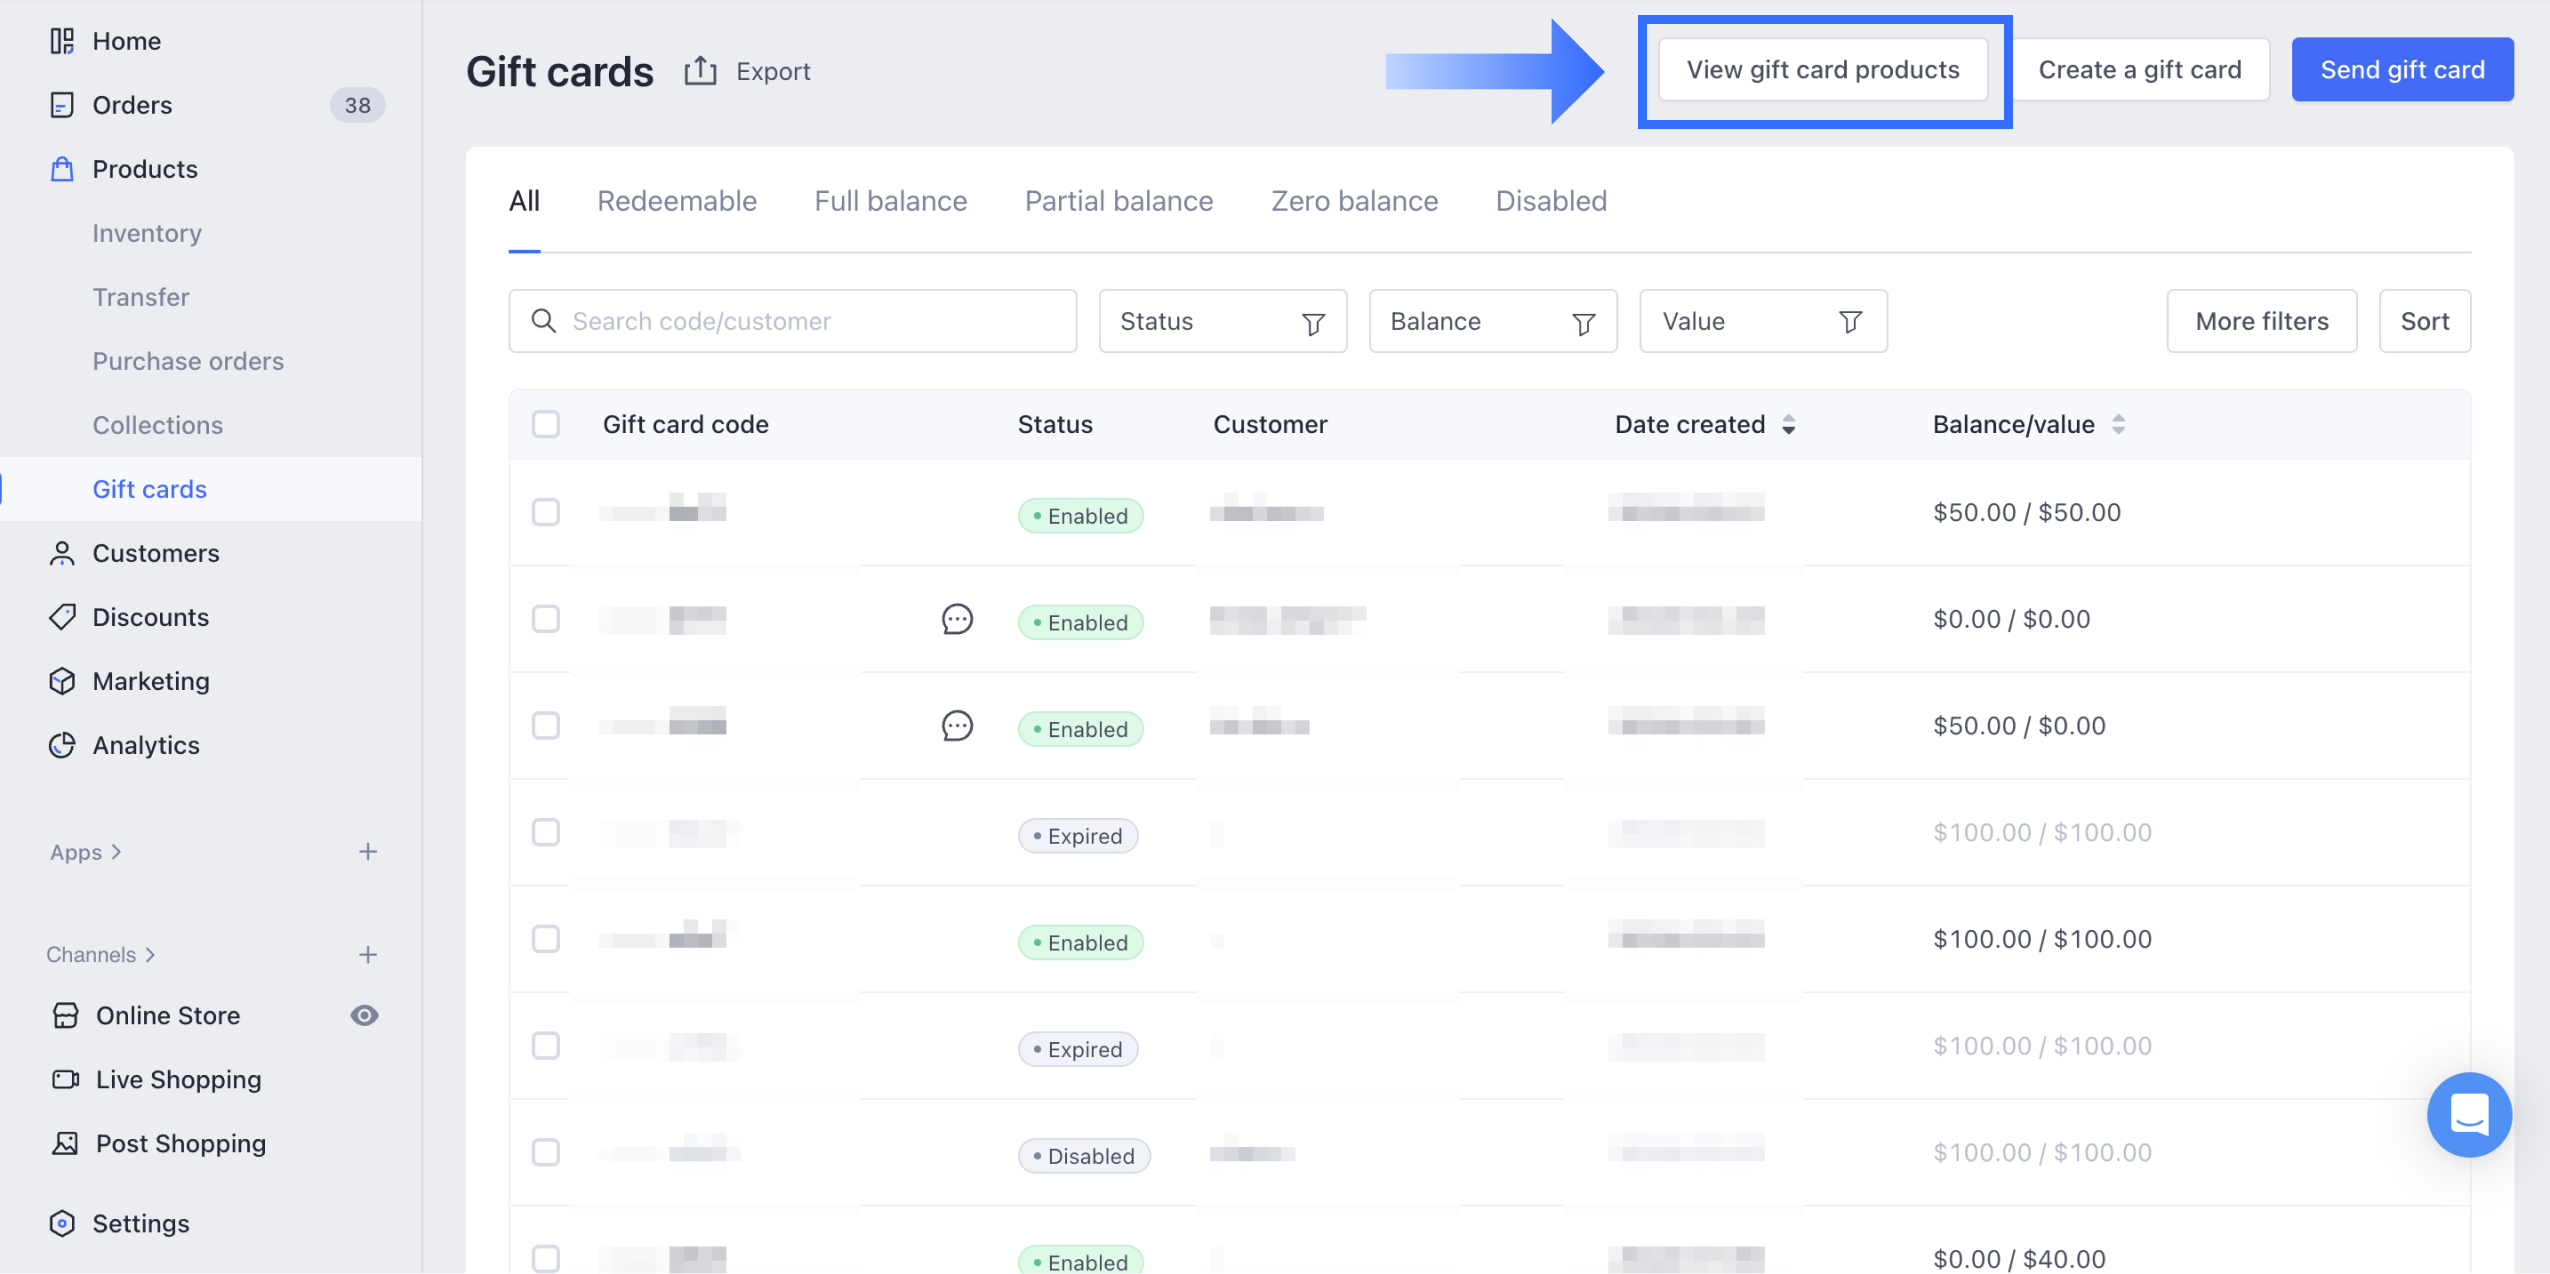
Task: Switch to the Zero balance tab
Action: click(x=1354, y=201)
